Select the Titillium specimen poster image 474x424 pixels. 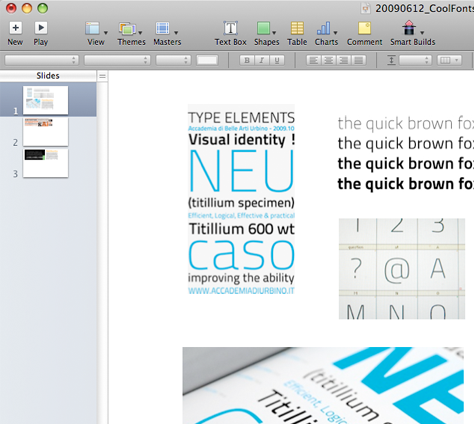[x=241, y=200]
